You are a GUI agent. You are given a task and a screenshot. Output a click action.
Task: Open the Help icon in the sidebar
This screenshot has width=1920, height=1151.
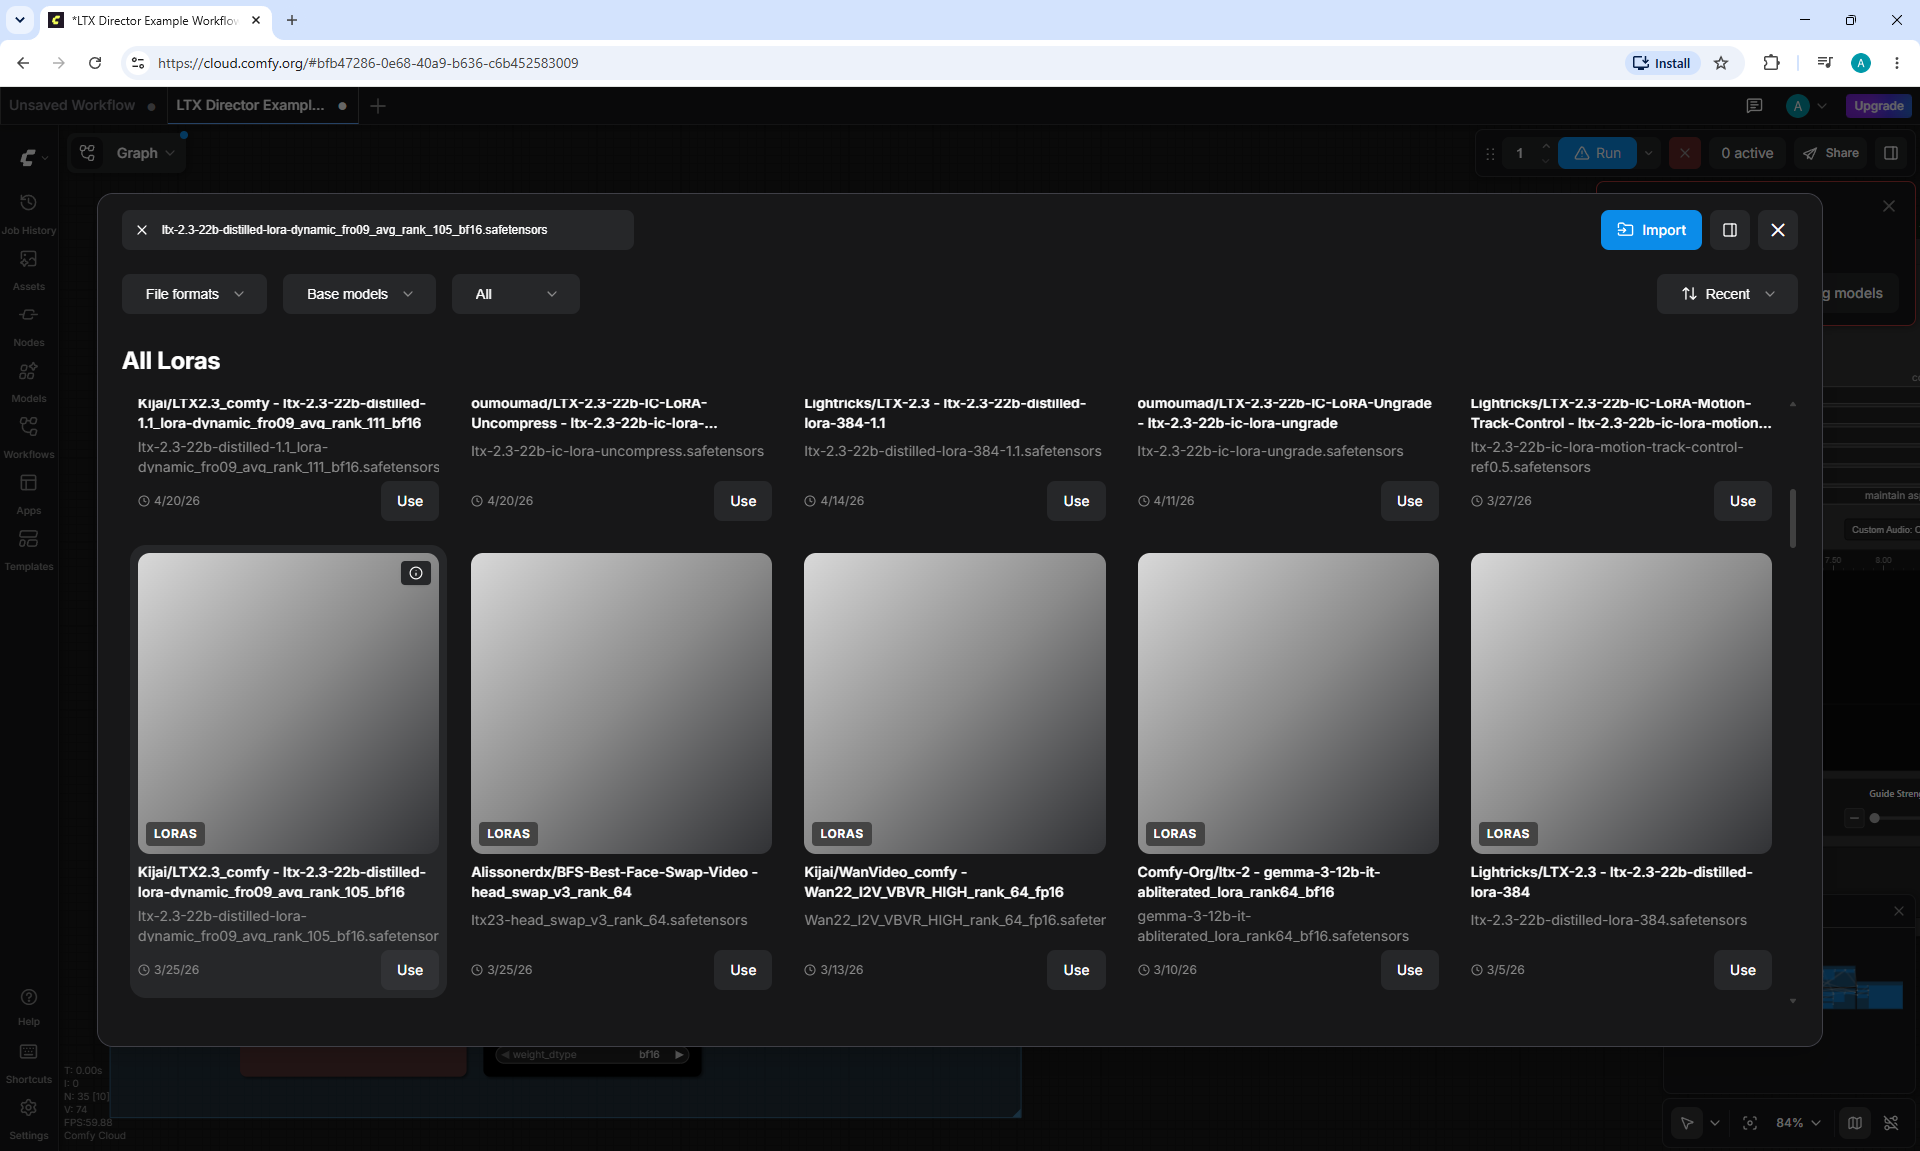click(29, 1006)
